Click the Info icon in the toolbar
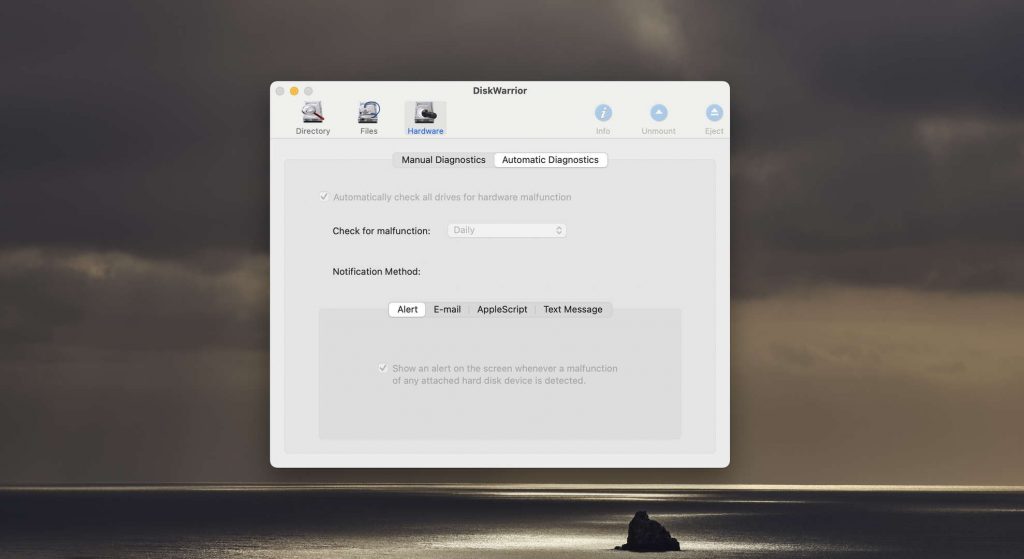1024x559 pixels. [603, 117]
